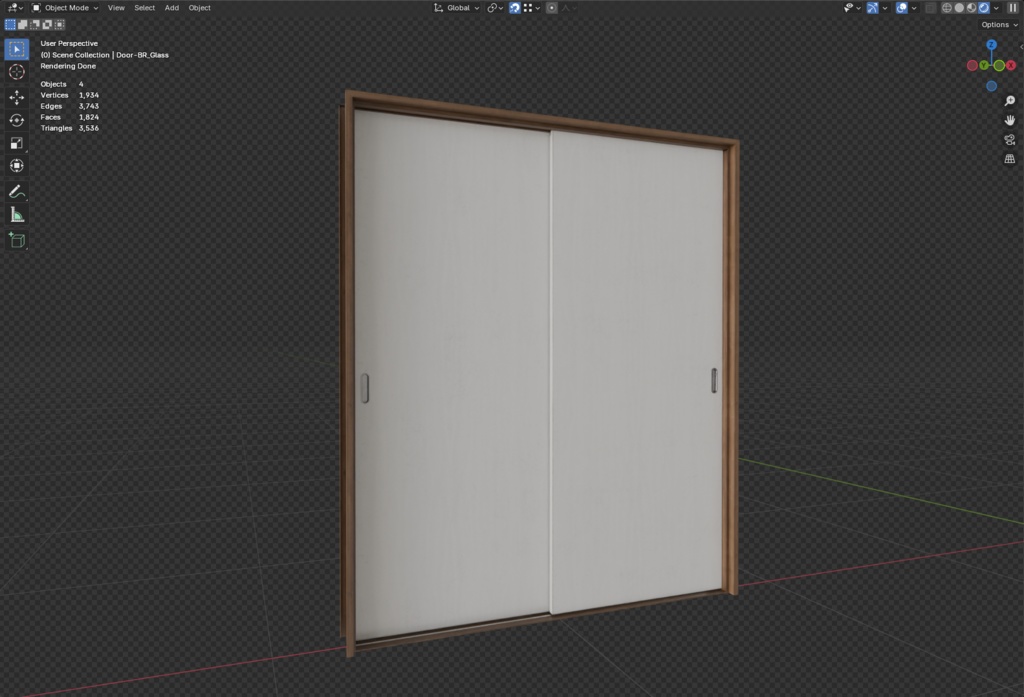Pick the Measure tool

pos(17,214)
